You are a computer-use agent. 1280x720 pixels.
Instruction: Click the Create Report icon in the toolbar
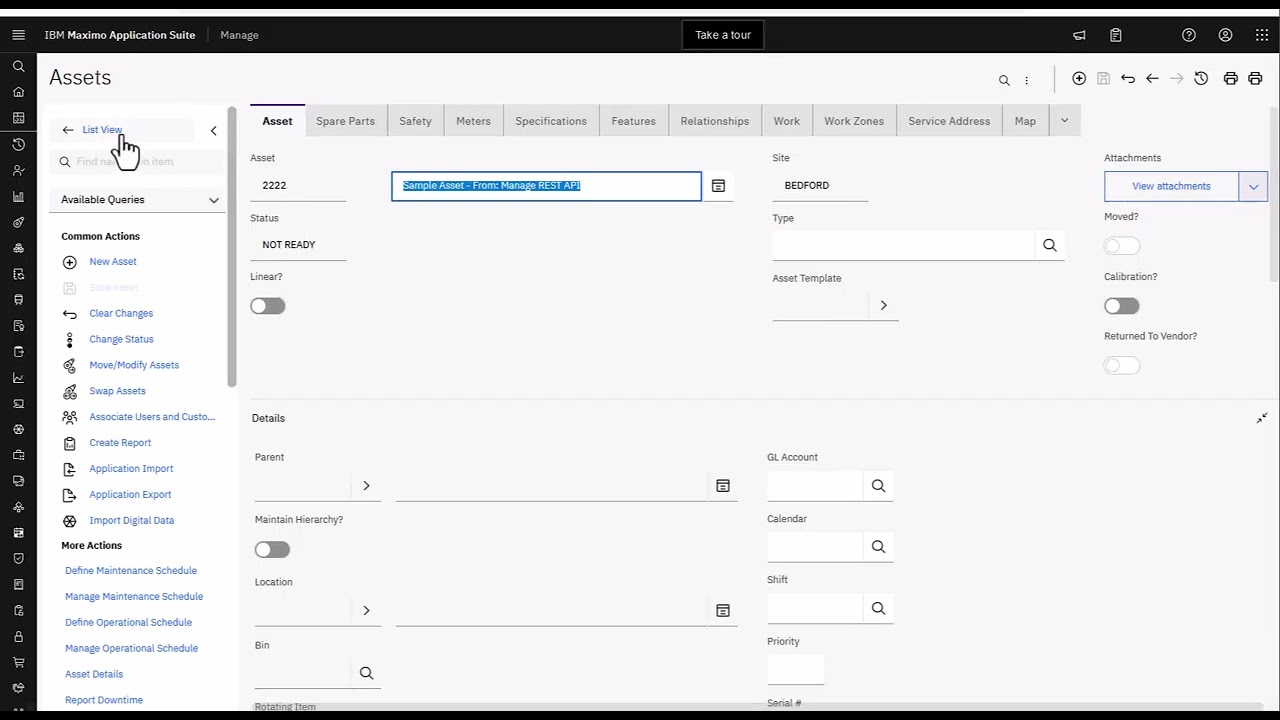pos(1230,78)
